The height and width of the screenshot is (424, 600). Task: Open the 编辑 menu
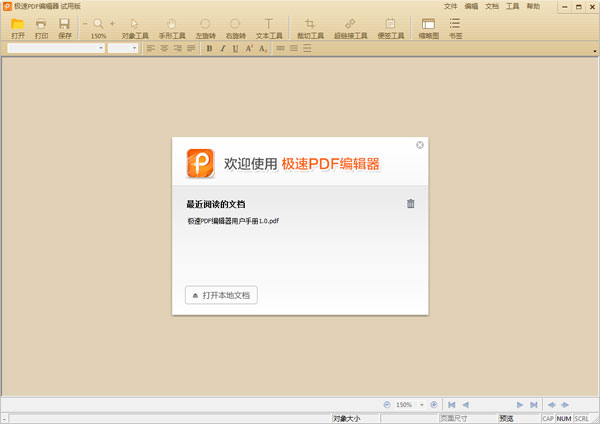[x=471, y=6]
